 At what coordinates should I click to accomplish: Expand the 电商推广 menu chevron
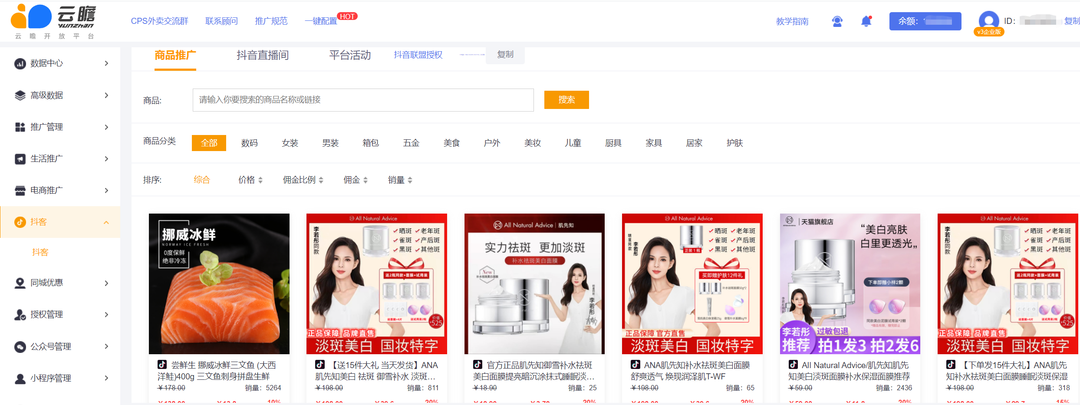106,190
